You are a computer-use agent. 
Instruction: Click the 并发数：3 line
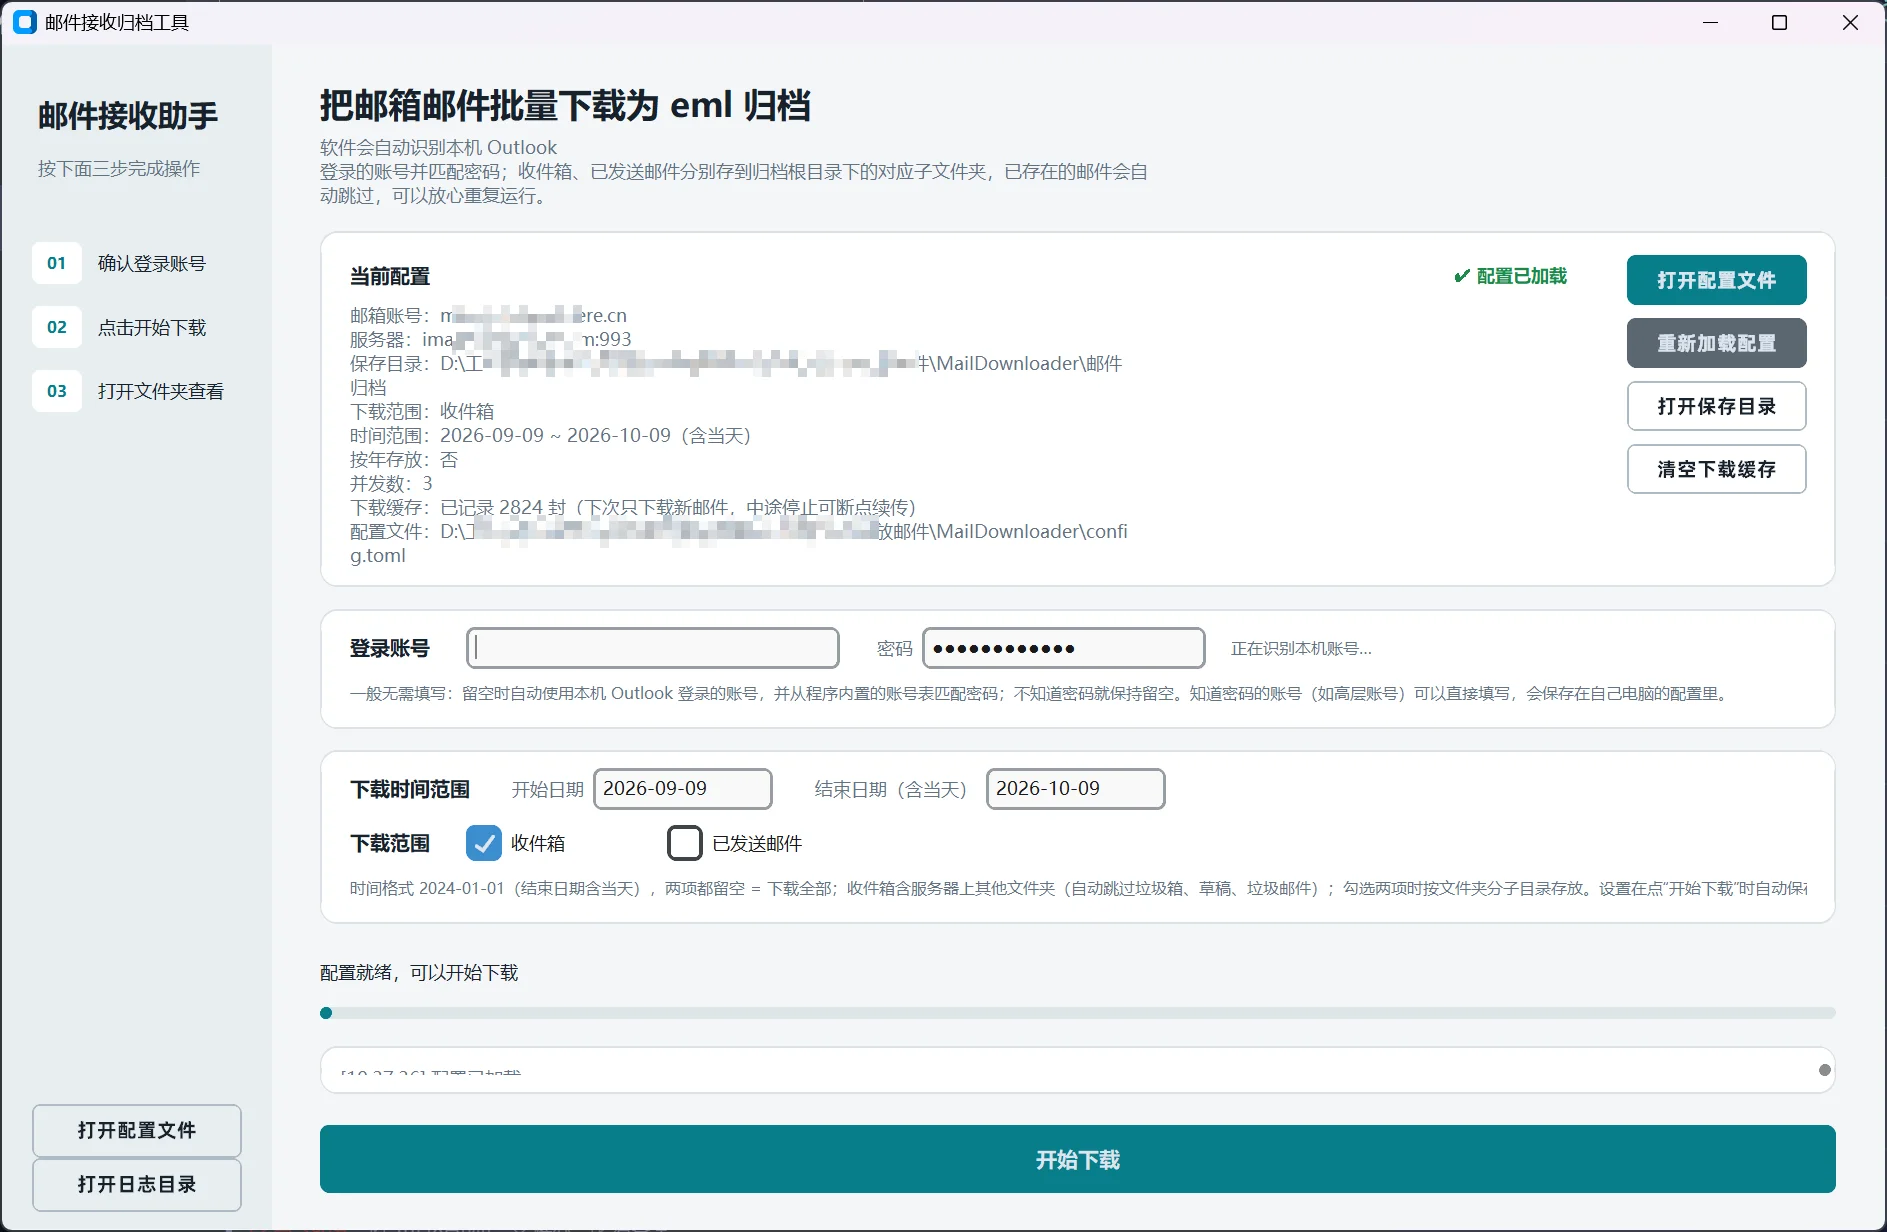tap(391, 484)
